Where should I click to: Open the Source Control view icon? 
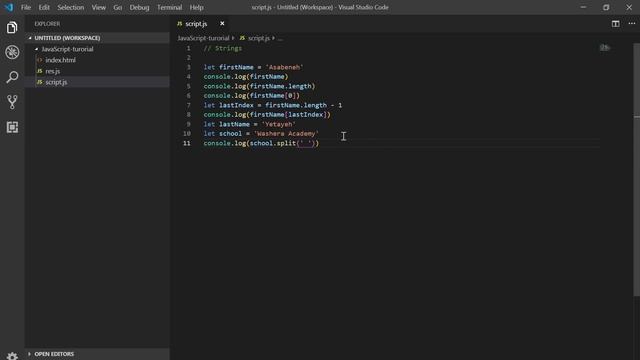pos(12,102)
